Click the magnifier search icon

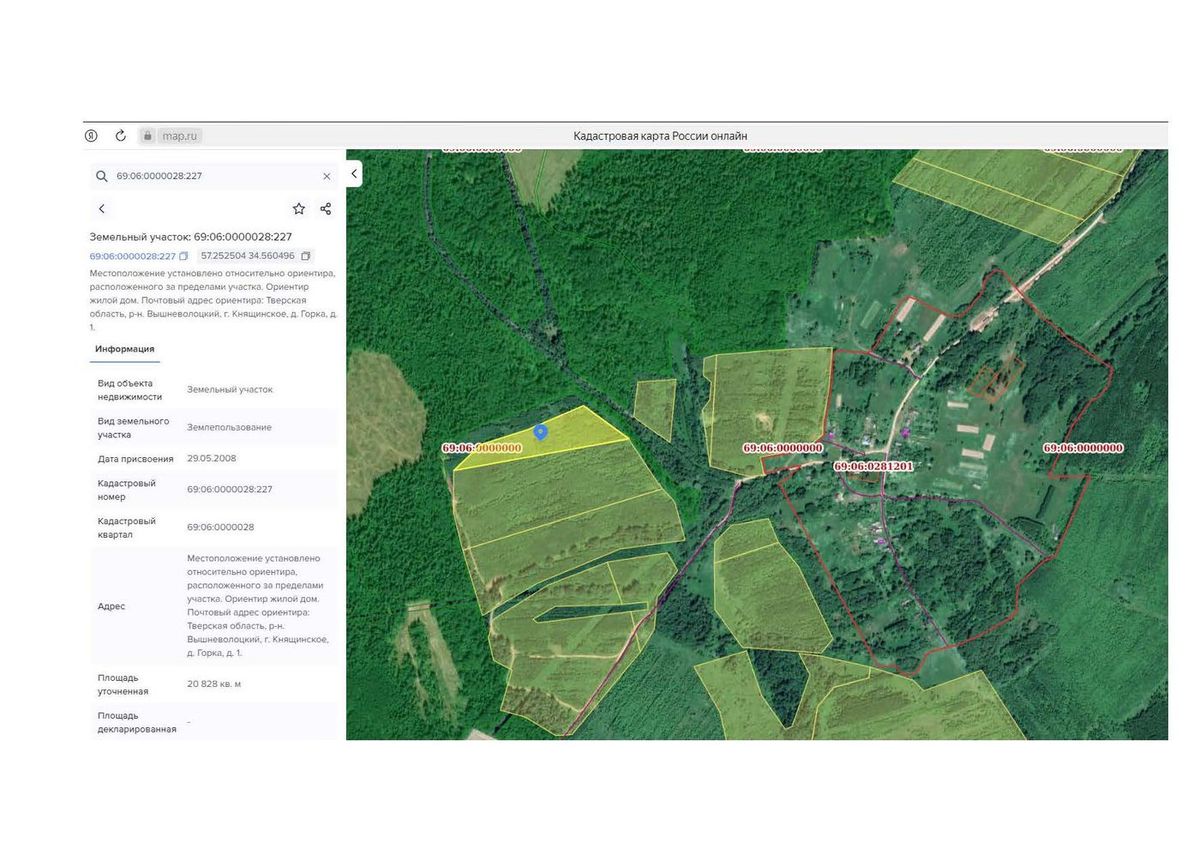tap(102, 176)
